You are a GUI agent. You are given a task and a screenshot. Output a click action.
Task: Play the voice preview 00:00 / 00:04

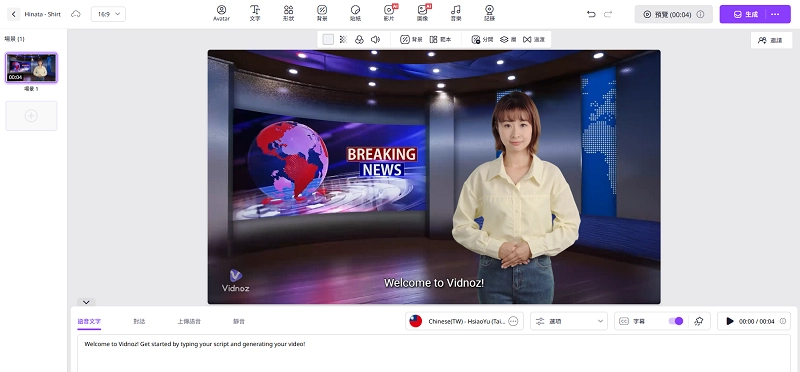tap(730, 321)
